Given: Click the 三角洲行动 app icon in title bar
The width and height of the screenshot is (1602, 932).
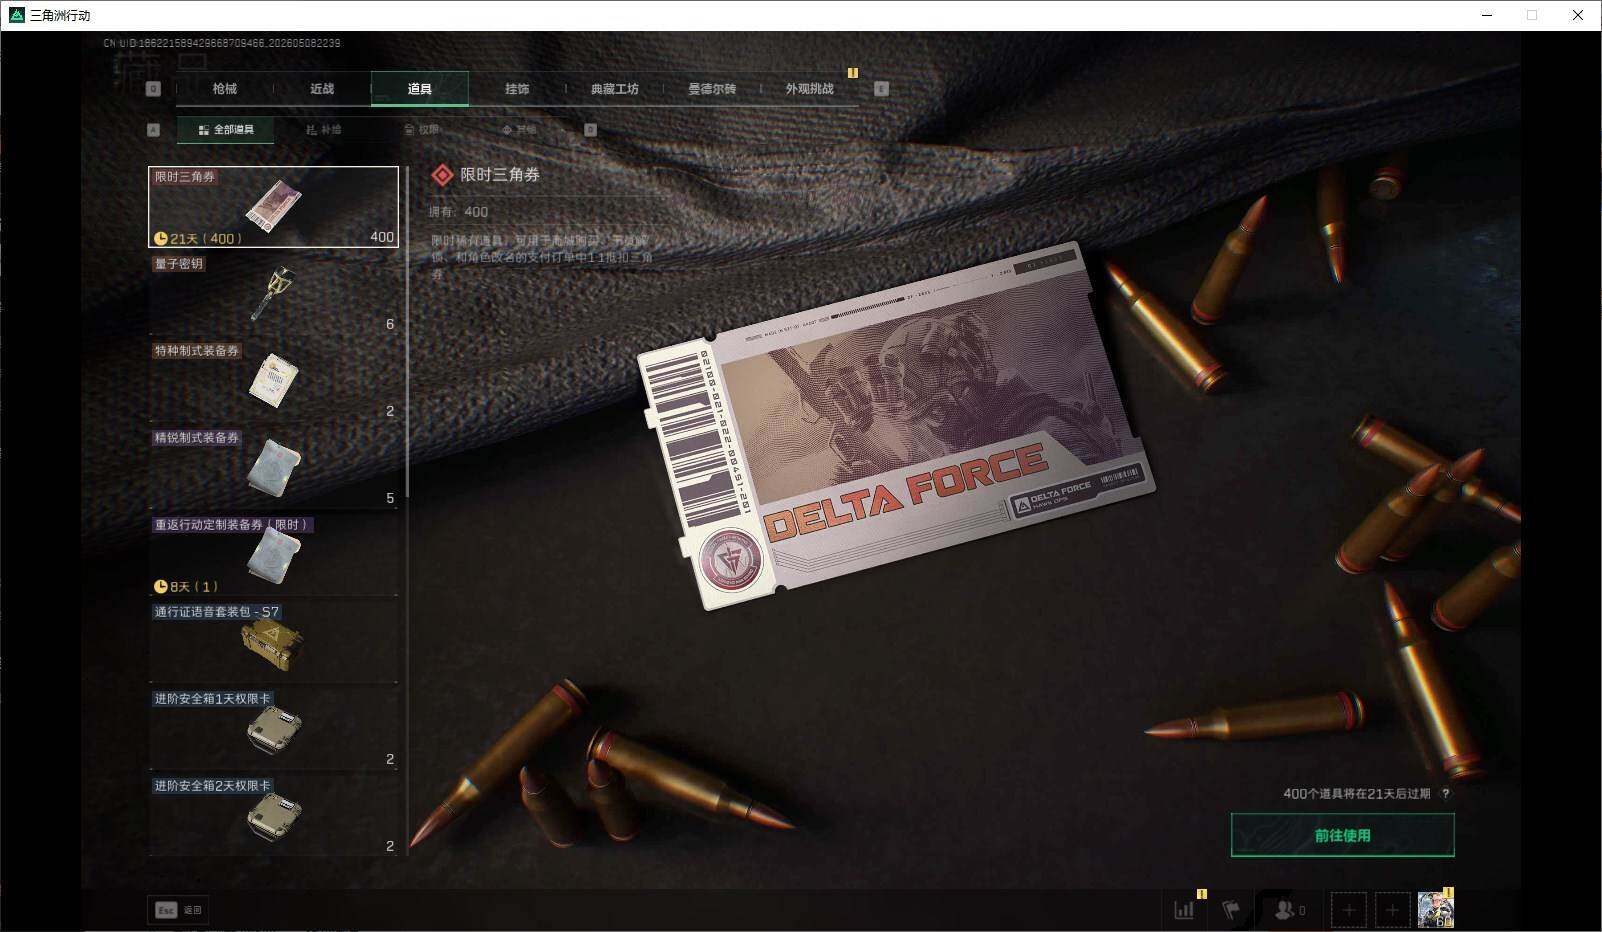Looking at the screenshot, I should click(x=16, y=15).
